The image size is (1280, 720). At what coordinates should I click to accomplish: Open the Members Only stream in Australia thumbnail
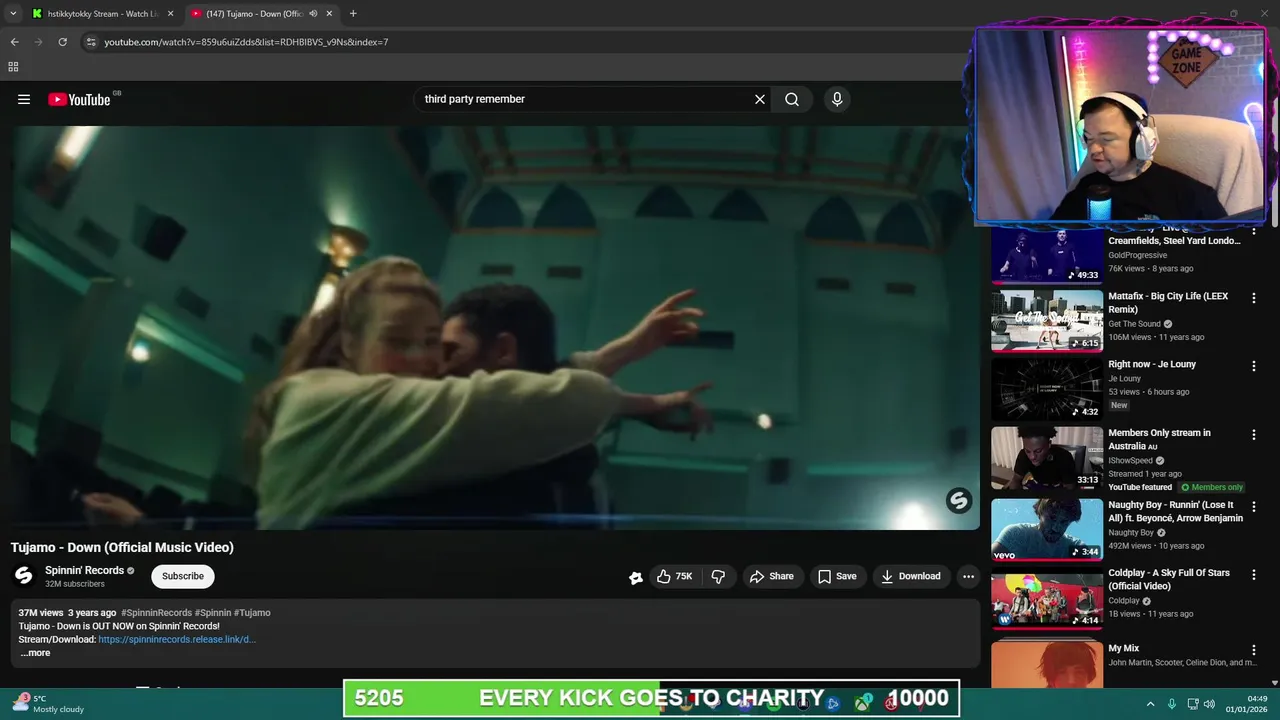[x=1047, y=458]
